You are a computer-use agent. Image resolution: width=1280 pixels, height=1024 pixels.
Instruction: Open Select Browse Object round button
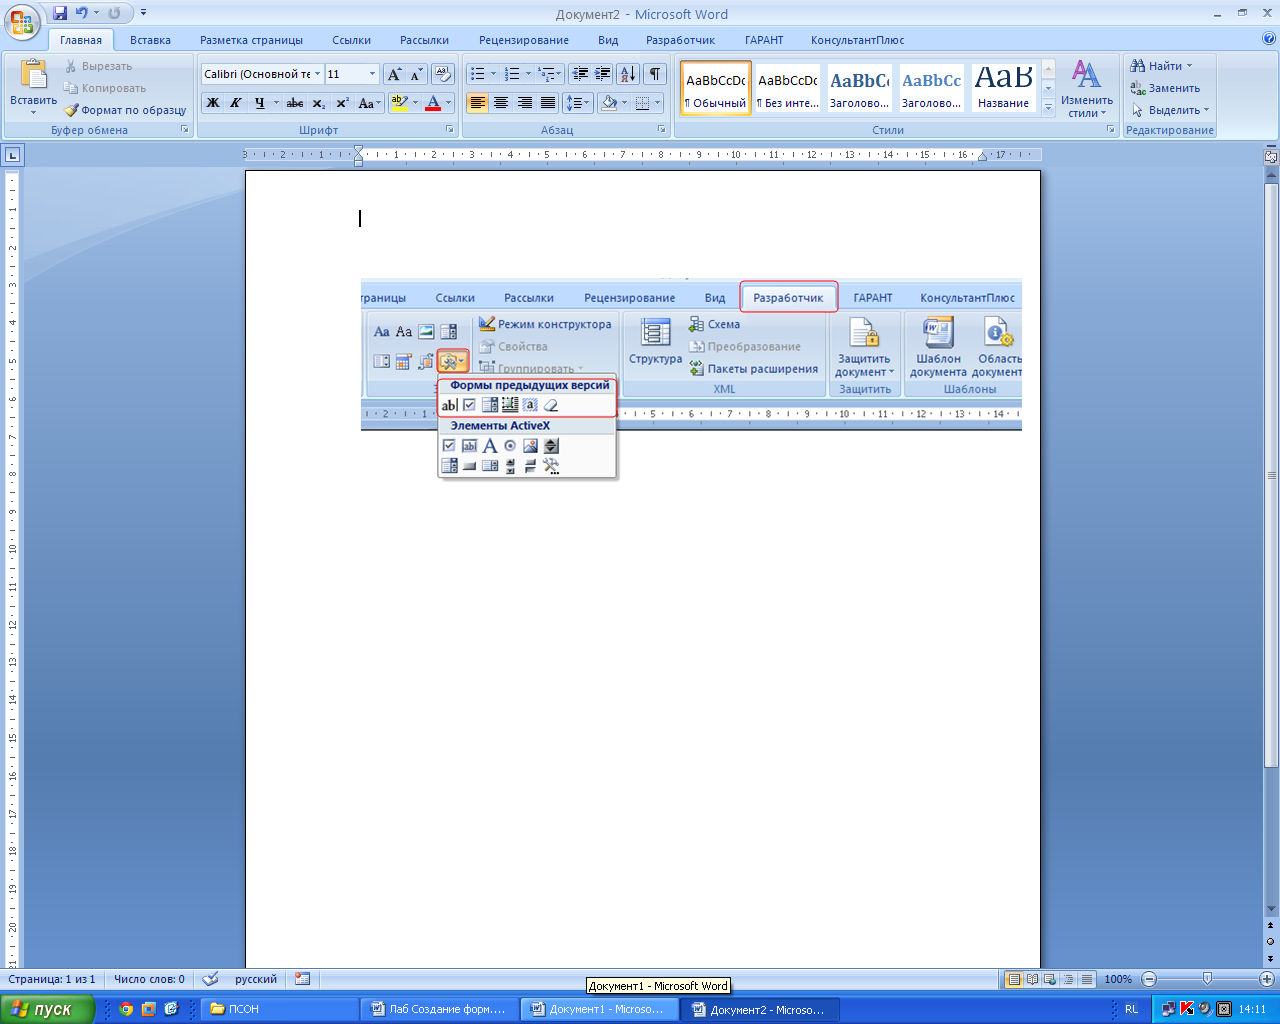pyautogui.click(x=1271, y=941)
